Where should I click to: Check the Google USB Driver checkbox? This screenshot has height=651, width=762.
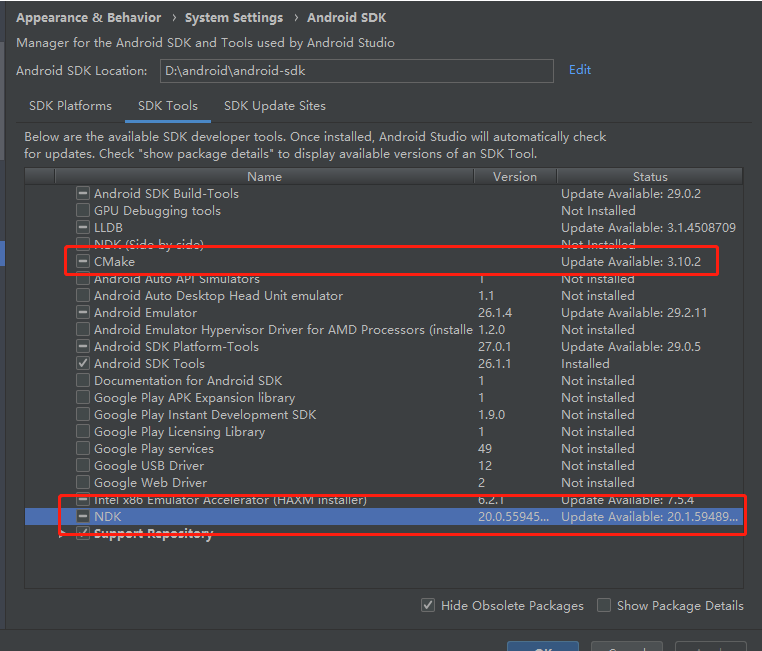[x=83, y=466]
